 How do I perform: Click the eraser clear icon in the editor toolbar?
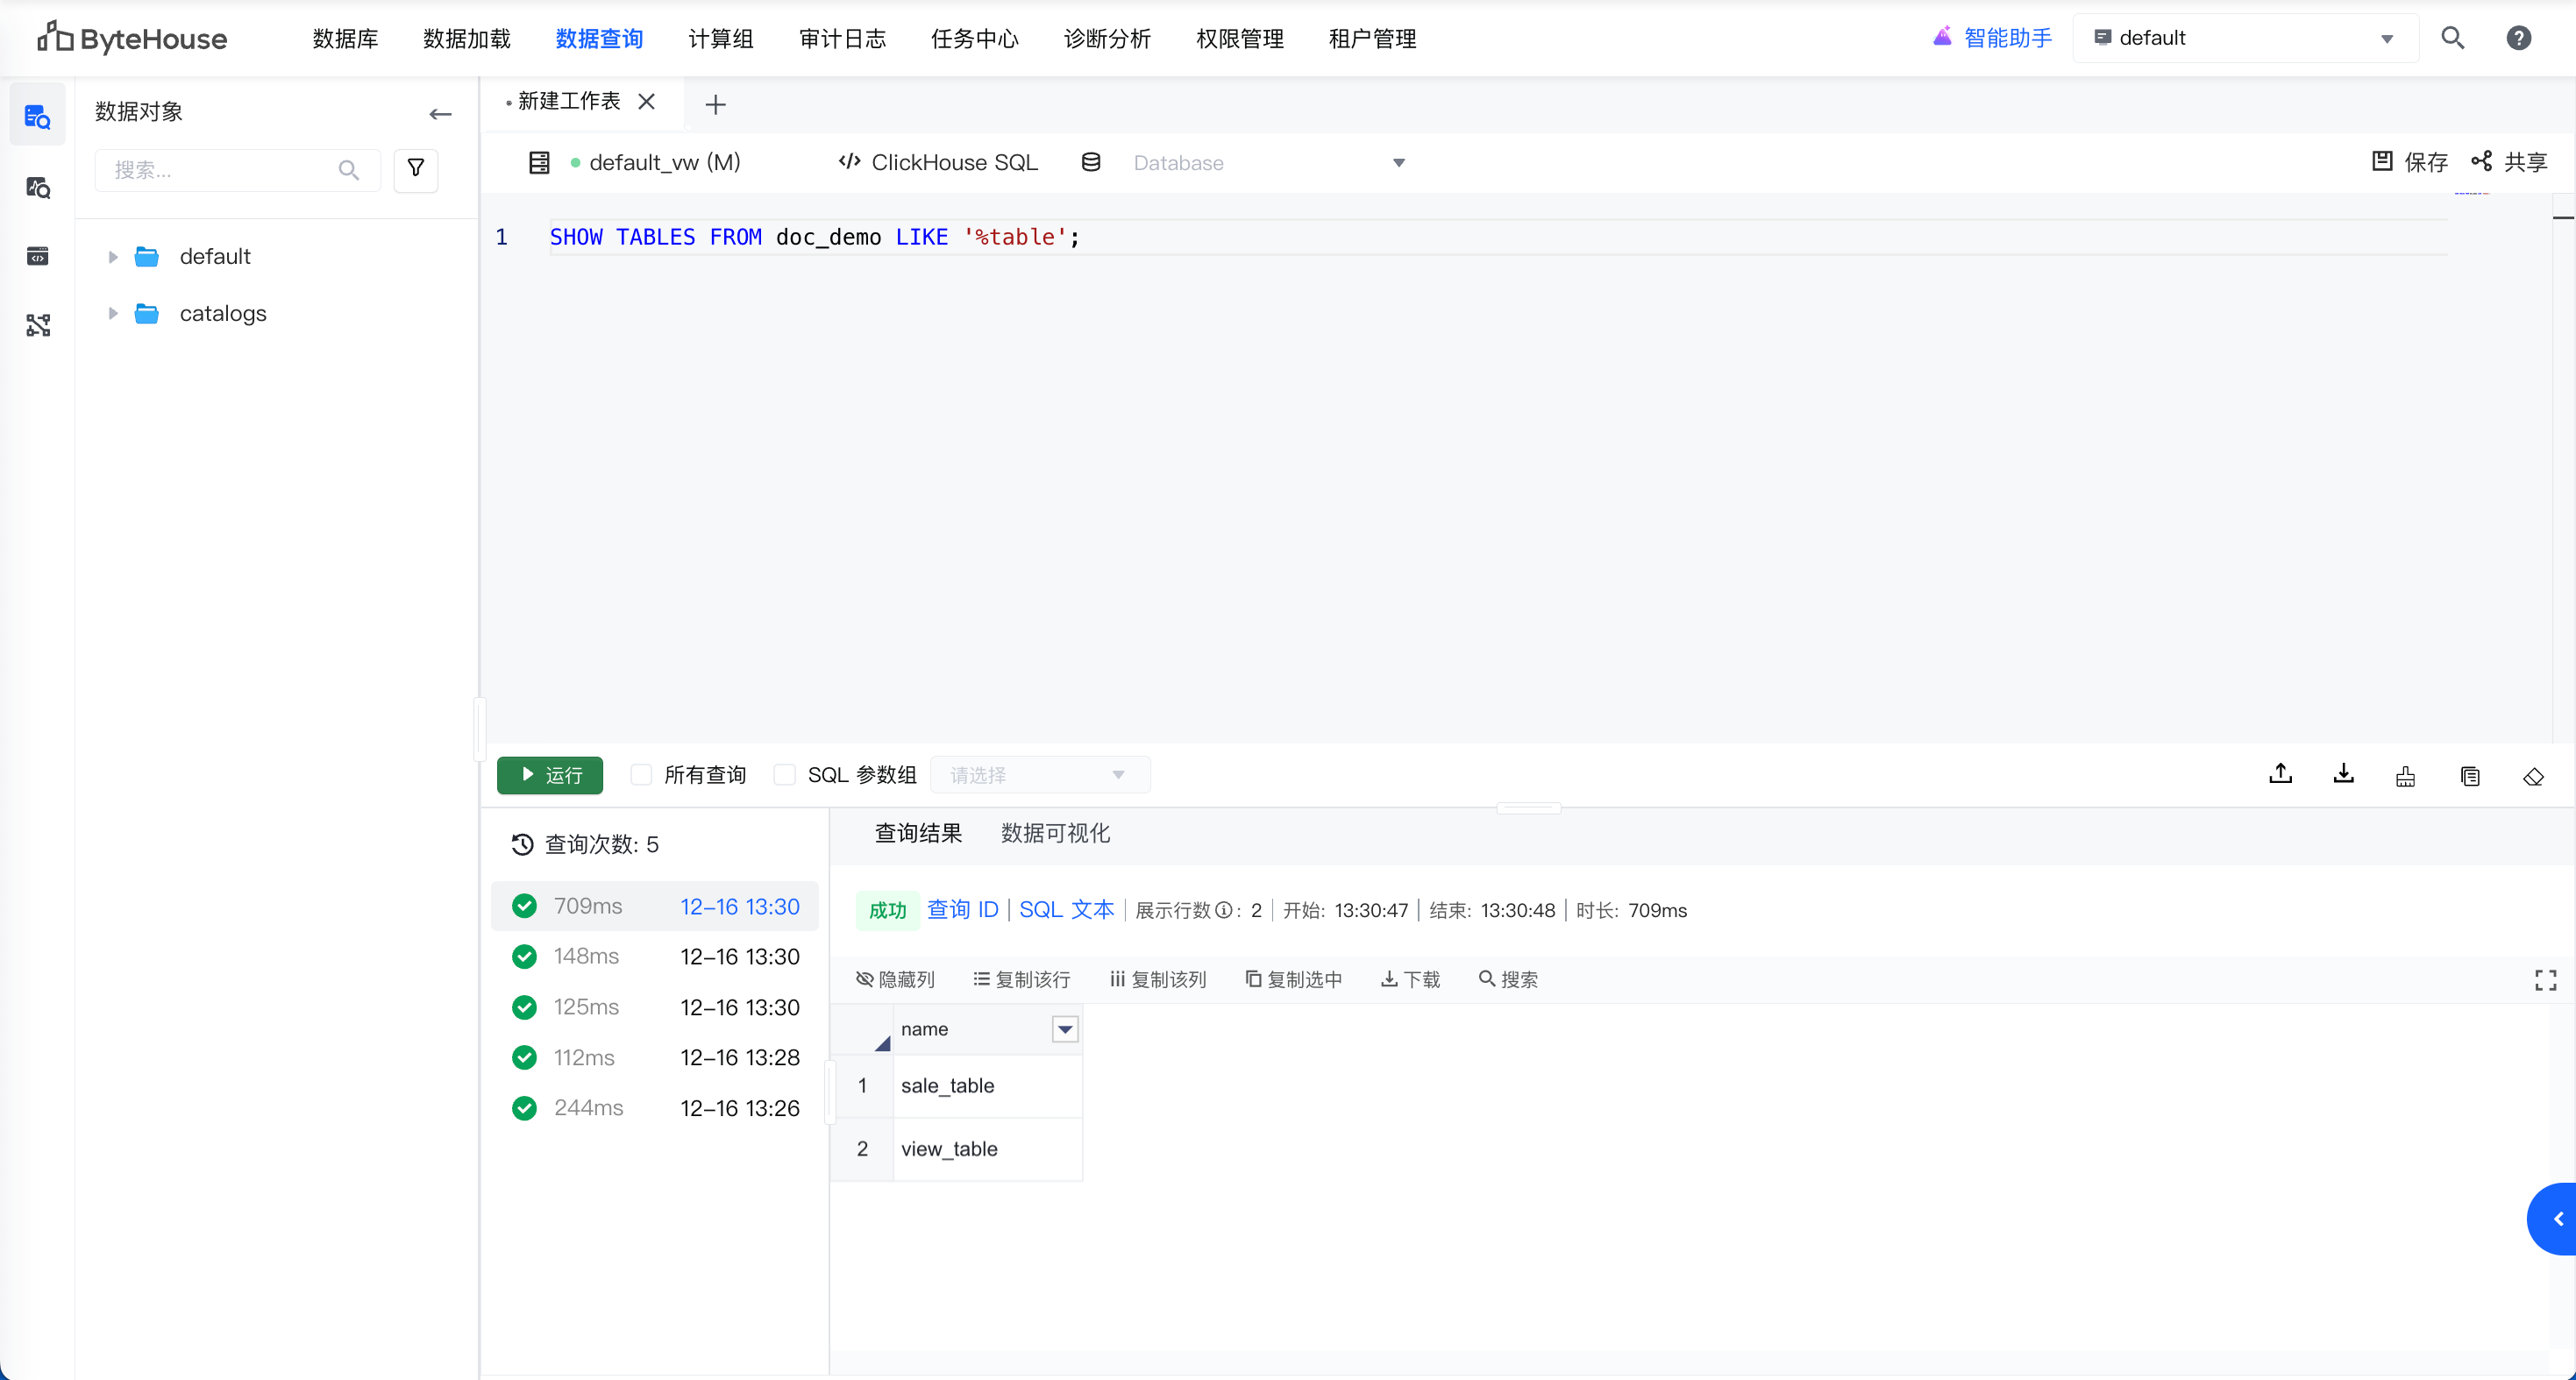(2532, 776)
